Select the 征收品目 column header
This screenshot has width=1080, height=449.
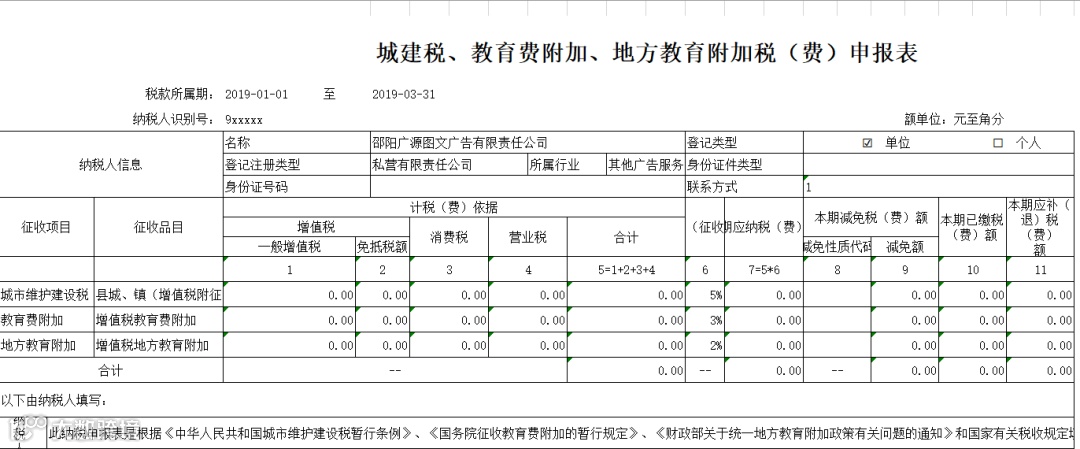pos(158,227)
